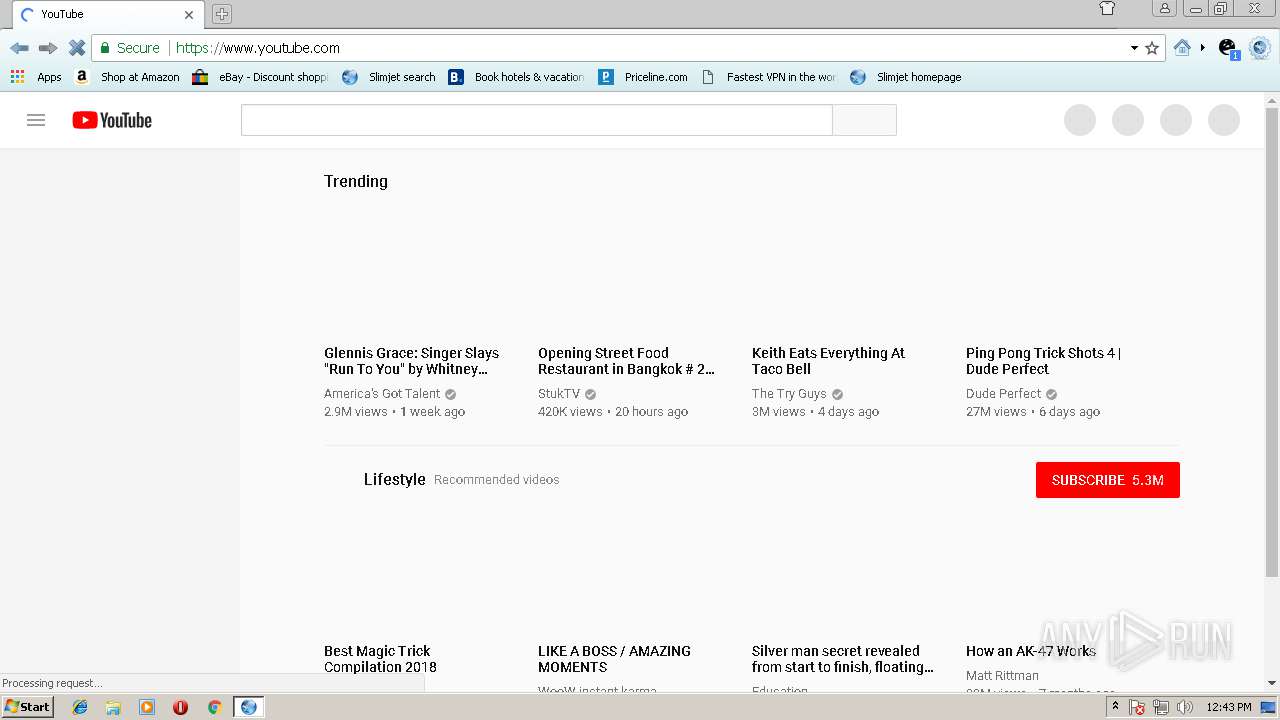1280x720 pixels.
Task: Open StukTV channel link
Action: pyautogui.click(x=559, y=394)
